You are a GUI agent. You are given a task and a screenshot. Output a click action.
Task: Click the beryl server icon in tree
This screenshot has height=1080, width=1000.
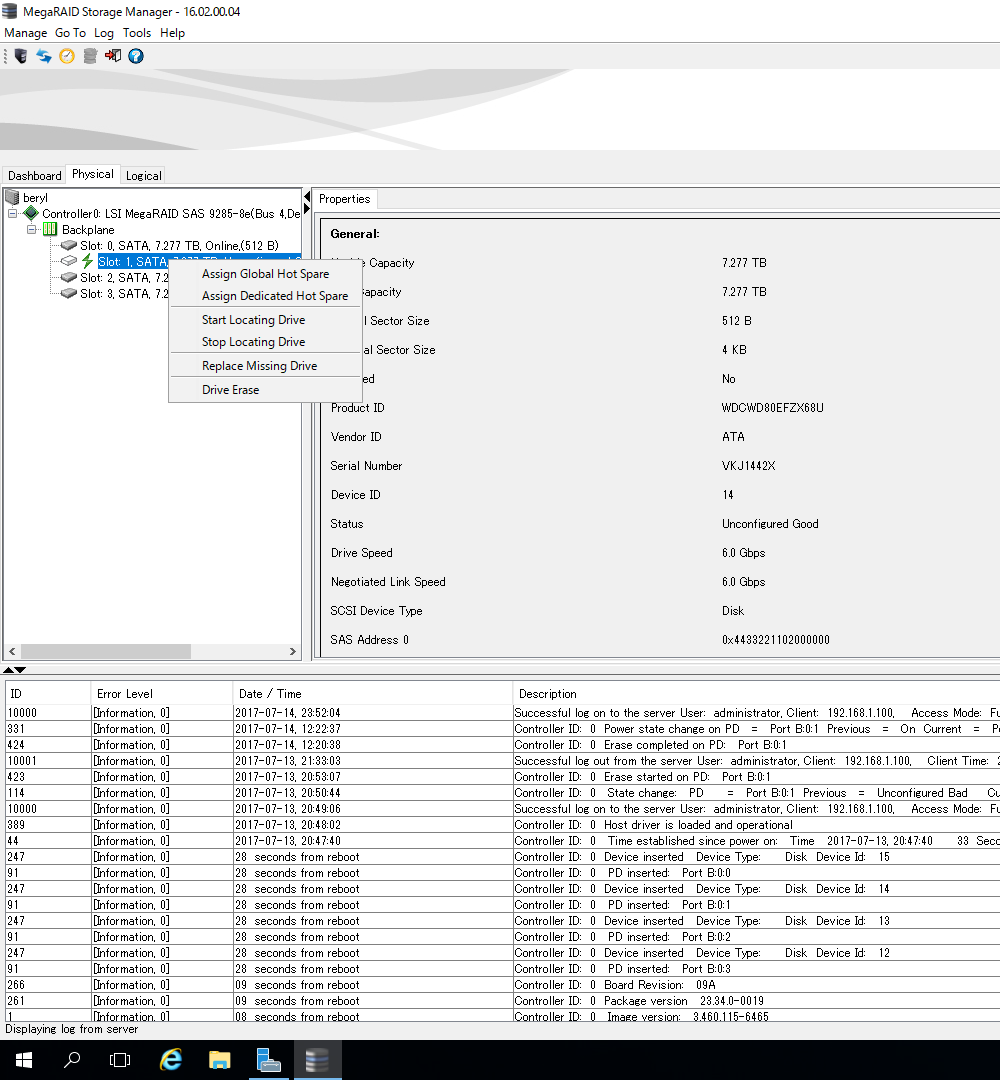pos(12,198)
